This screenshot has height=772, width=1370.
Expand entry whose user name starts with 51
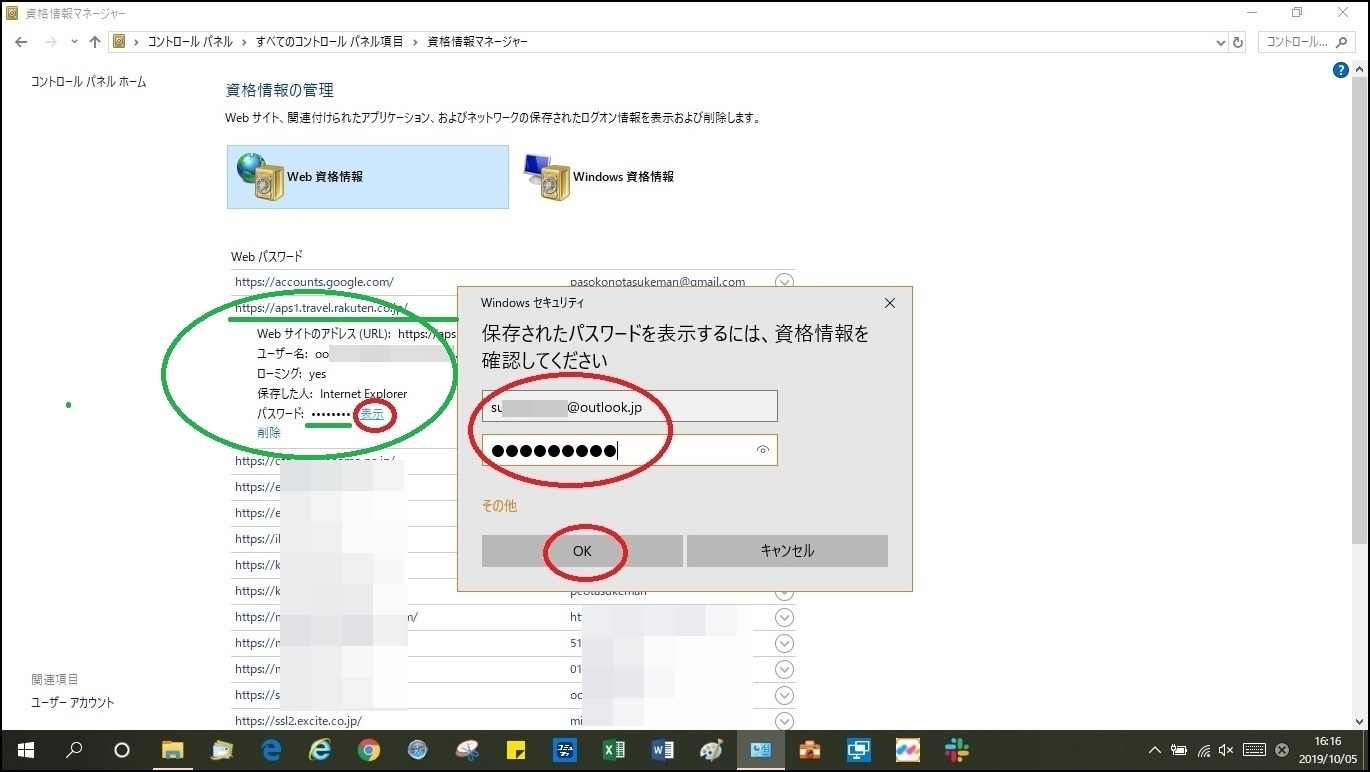[784, 643]
